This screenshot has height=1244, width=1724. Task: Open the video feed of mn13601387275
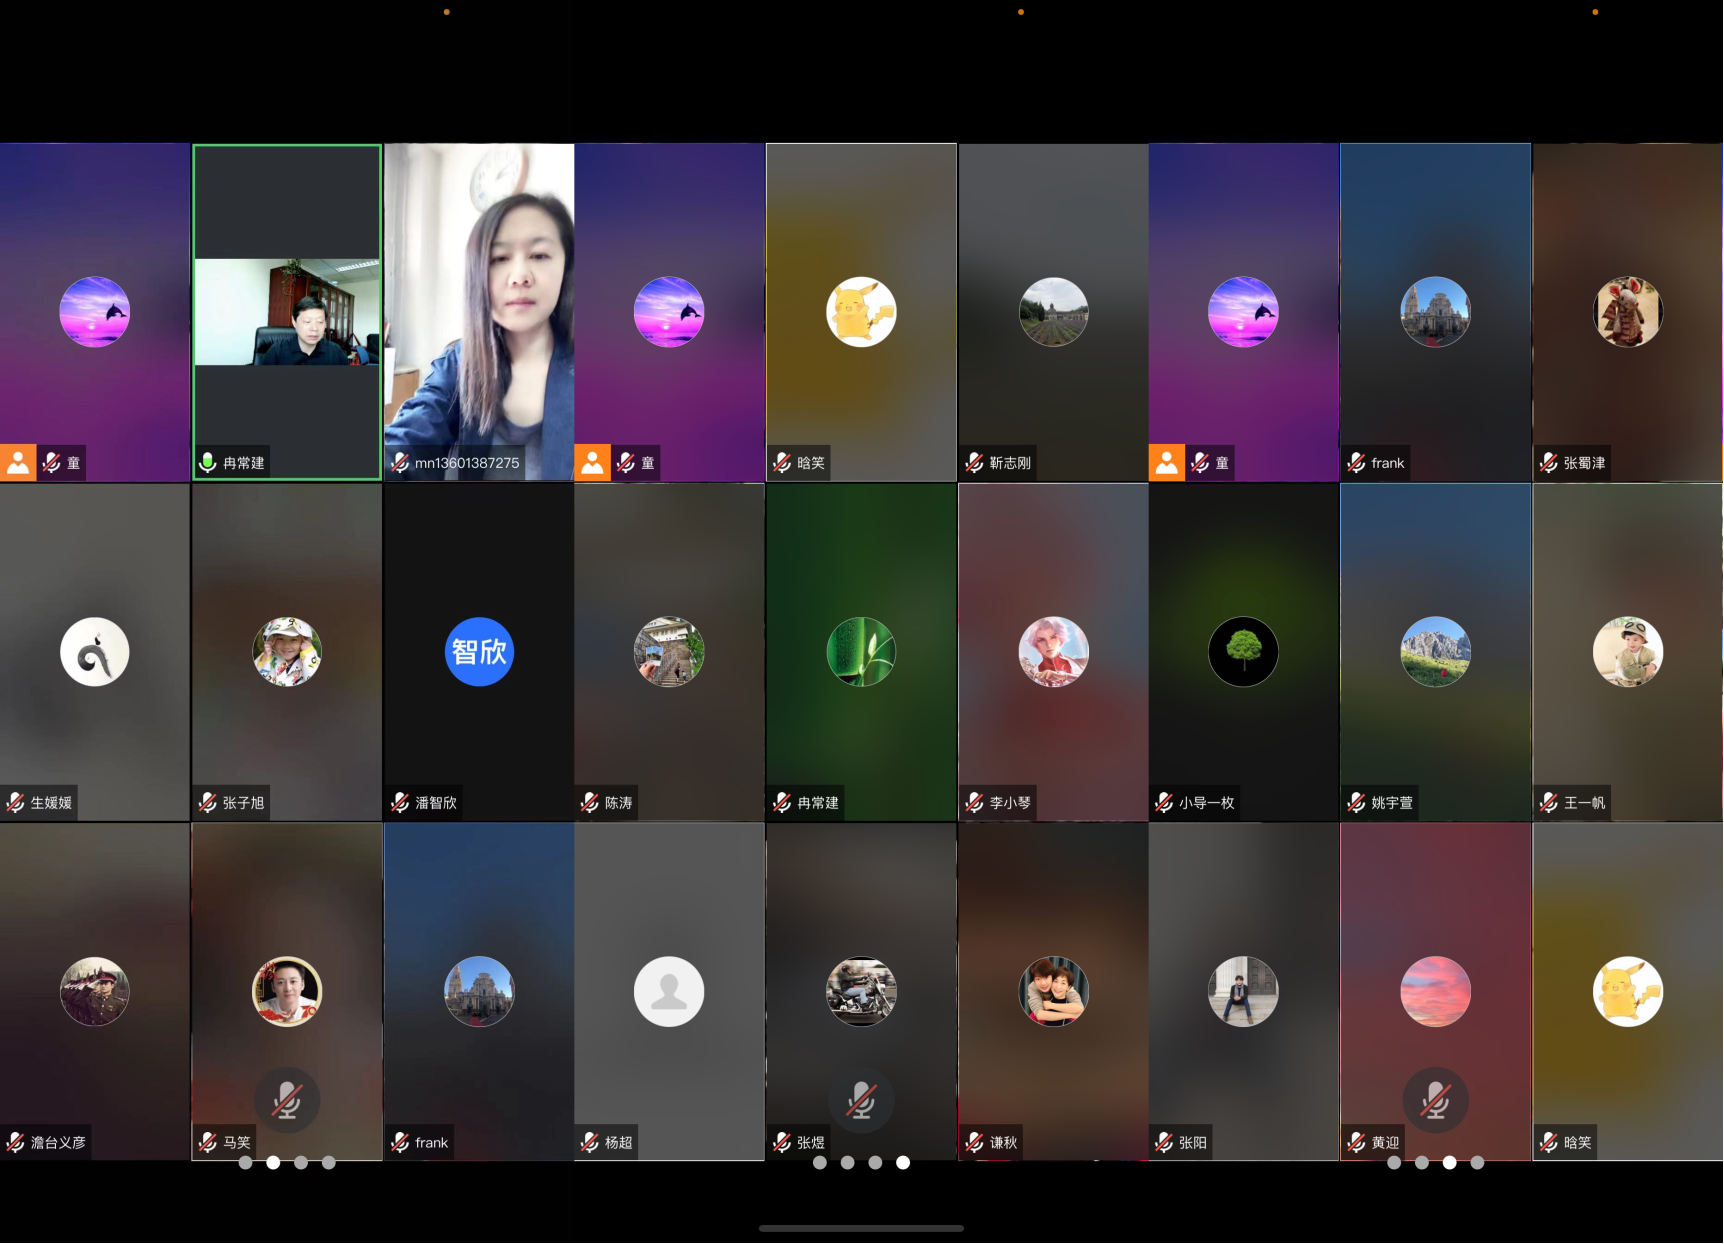479,300
